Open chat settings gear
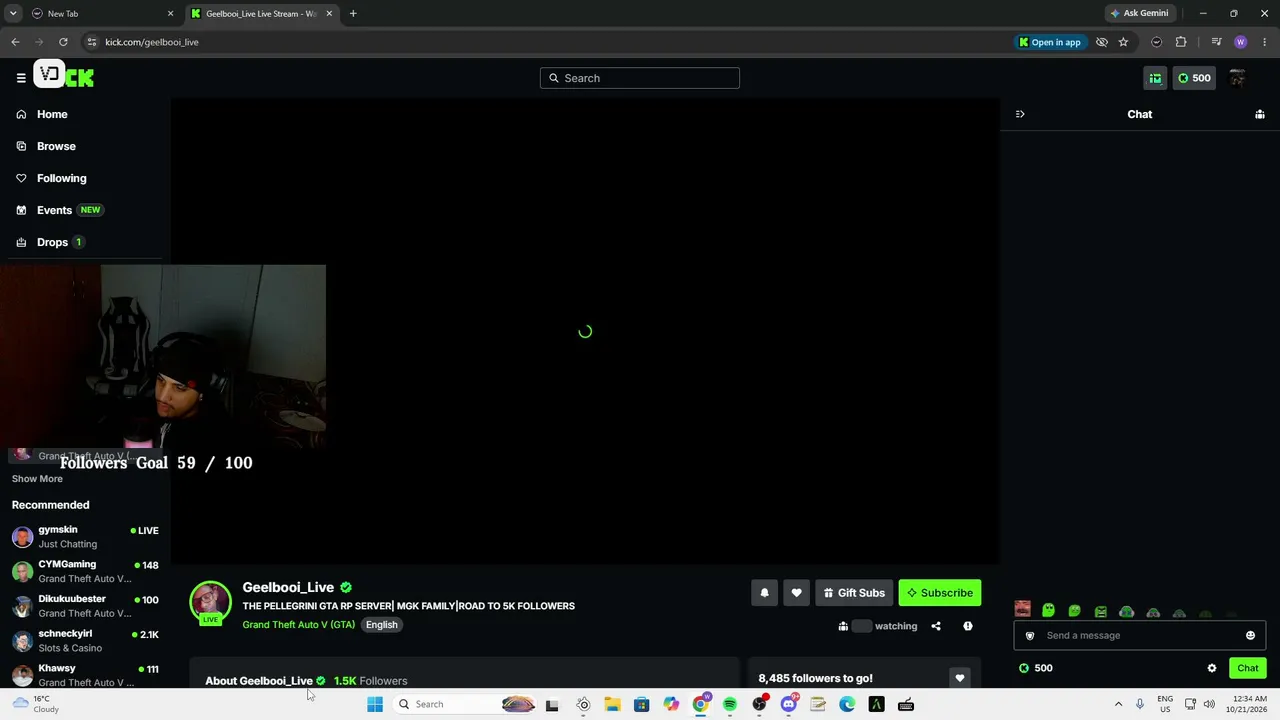1280x720 pixels. point(1212,668)
